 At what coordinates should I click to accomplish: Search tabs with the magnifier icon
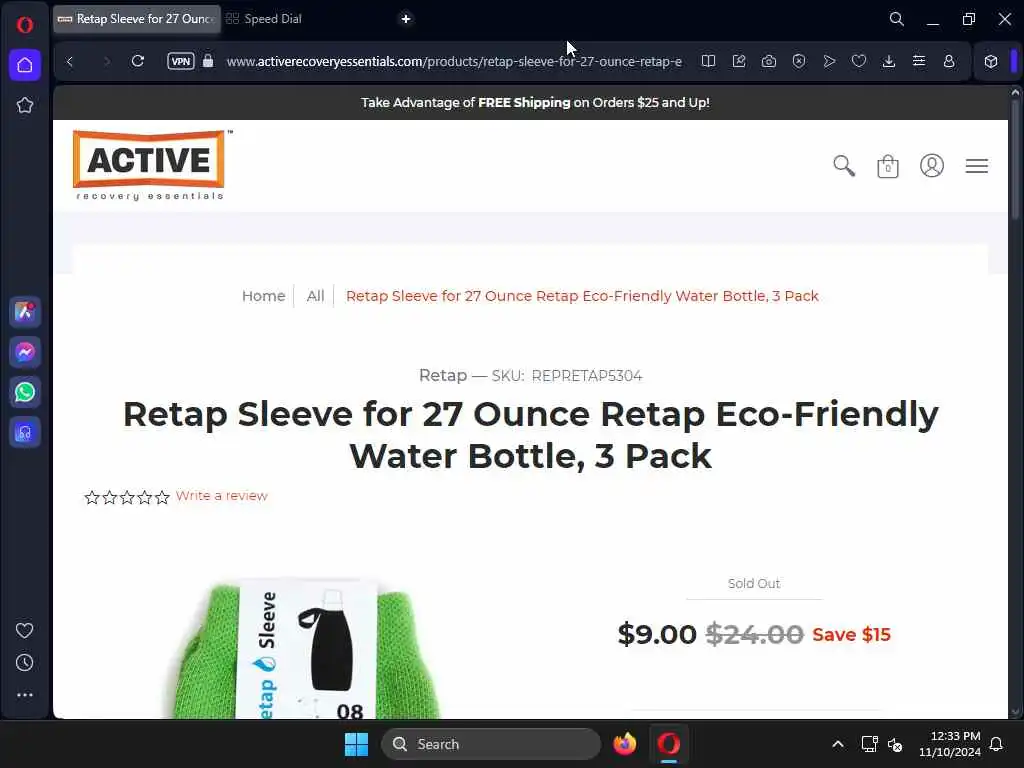pos(897,19)
